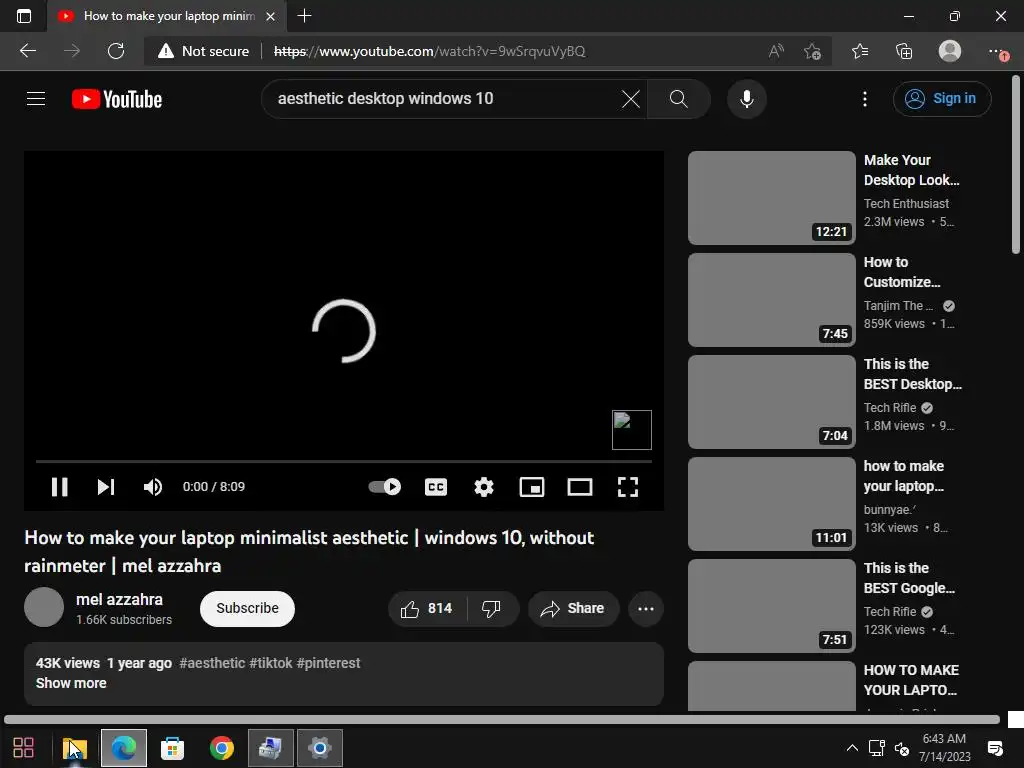Open the tab actions menu

click(24, 16)
